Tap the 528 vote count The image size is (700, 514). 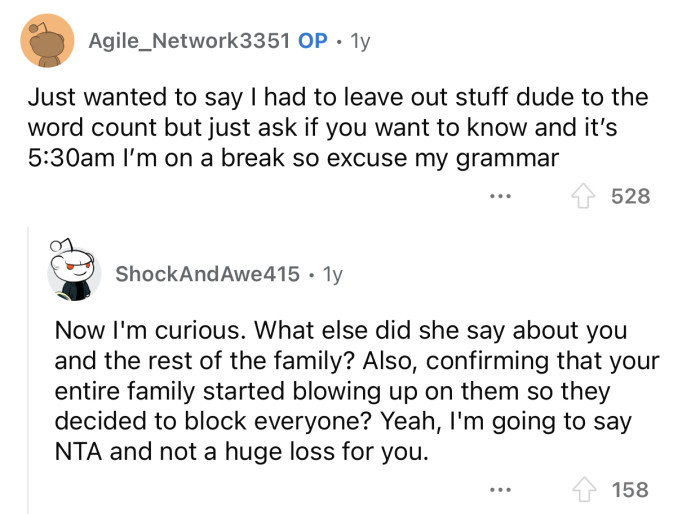[x=631, y=196]
